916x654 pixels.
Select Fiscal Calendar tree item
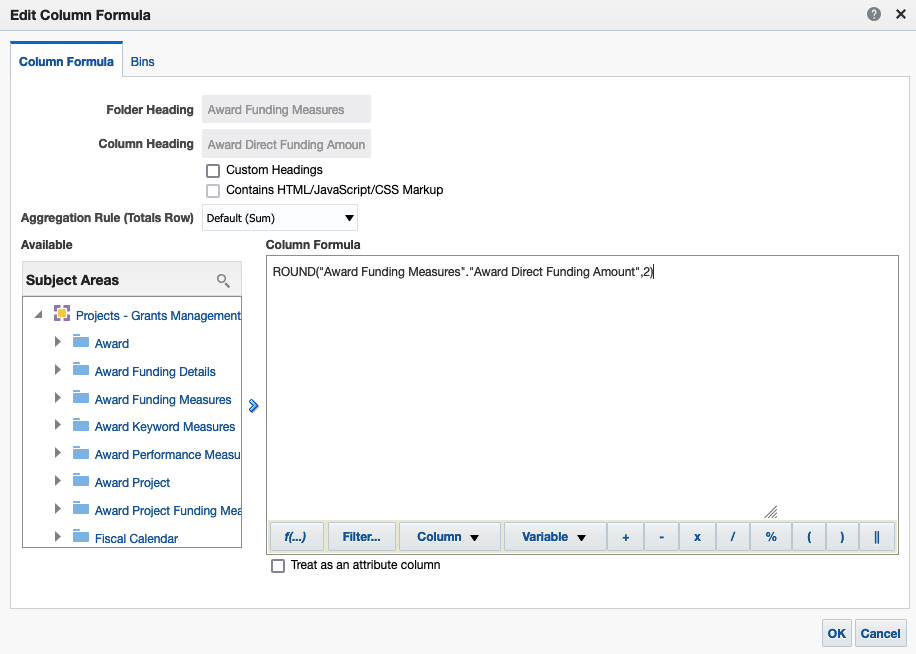click(x=136, y=538)
